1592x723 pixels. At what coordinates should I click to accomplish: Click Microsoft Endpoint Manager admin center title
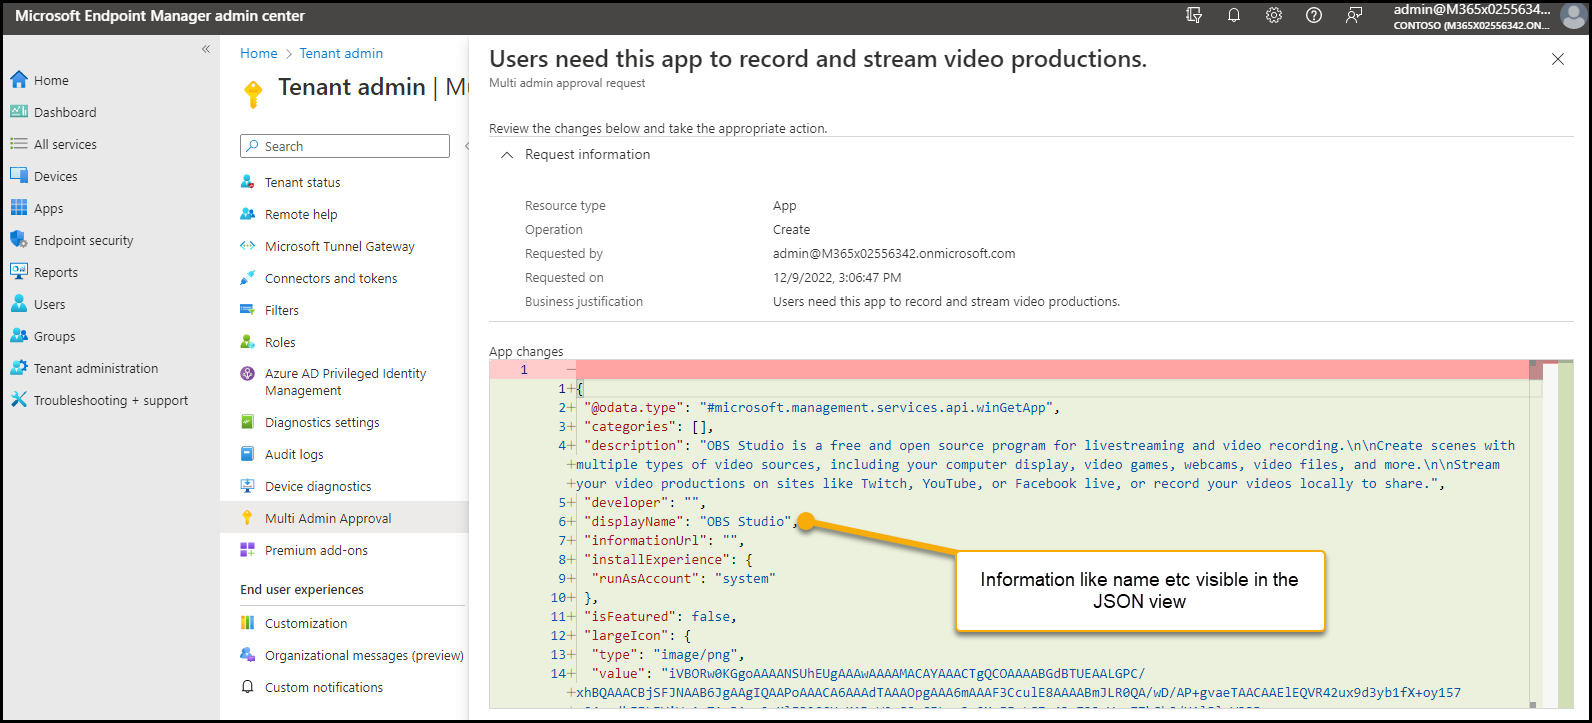pos(160,16)
